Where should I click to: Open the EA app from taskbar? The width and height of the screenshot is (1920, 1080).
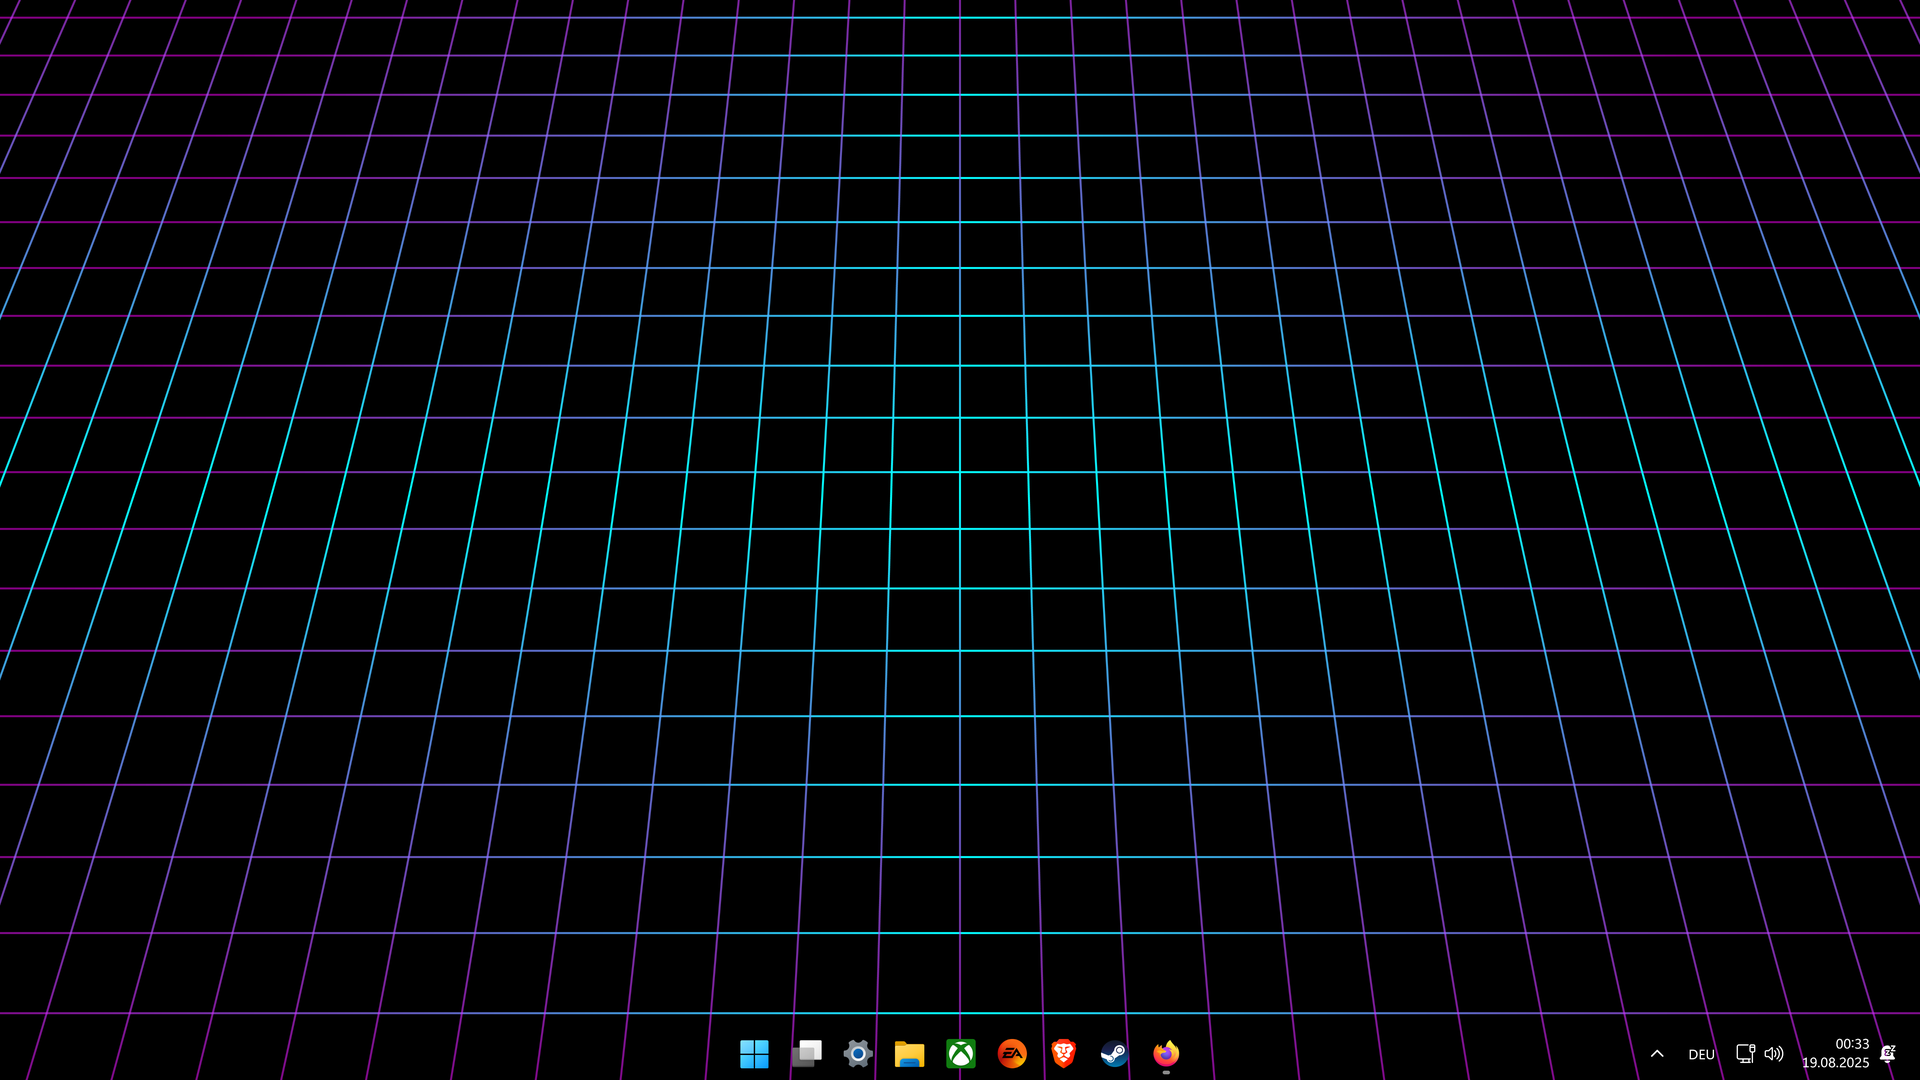click(1012, 1053)
